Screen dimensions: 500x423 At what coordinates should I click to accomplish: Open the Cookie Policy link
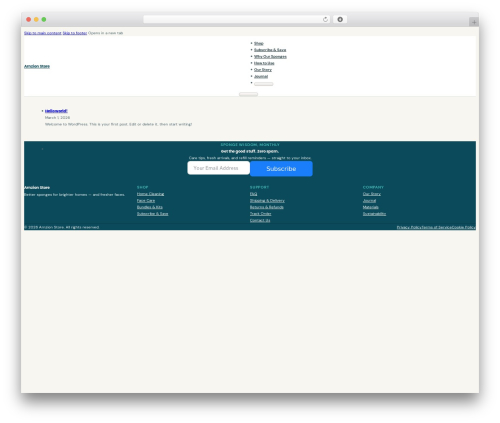464,227
